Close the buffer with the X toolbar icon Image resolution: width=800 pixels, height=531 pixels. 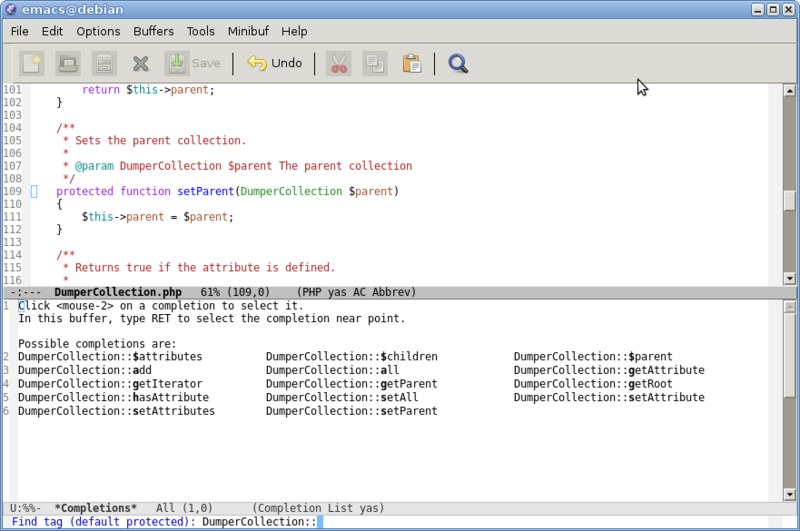pyautogui.click(x=140, y=63)
